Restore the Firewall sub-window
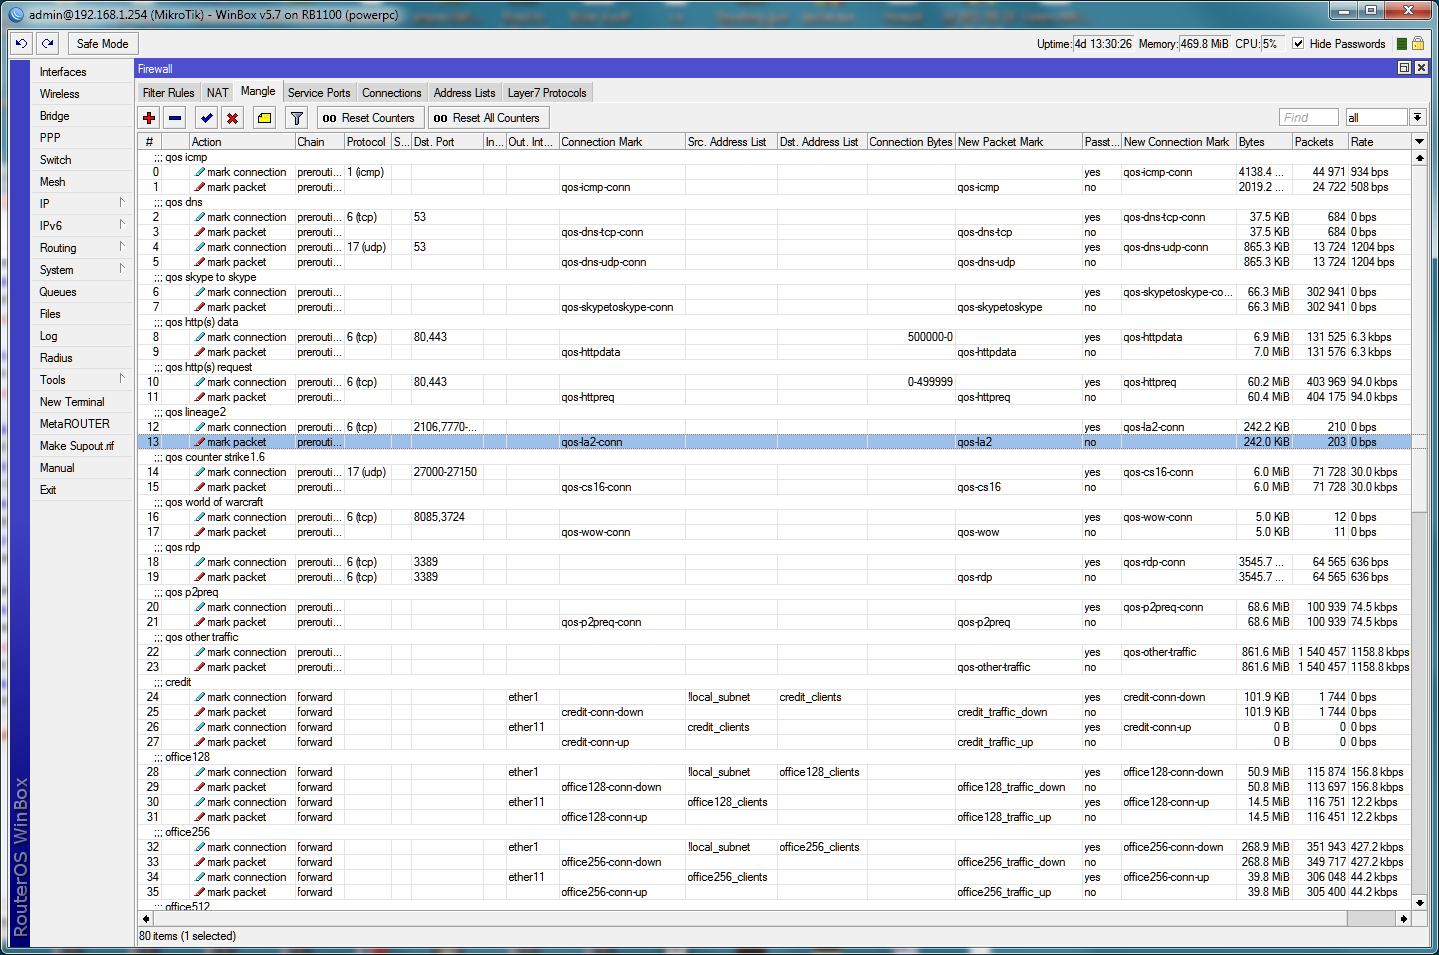The height and width of the screenshot is (955, 1439). point(1404,68)
